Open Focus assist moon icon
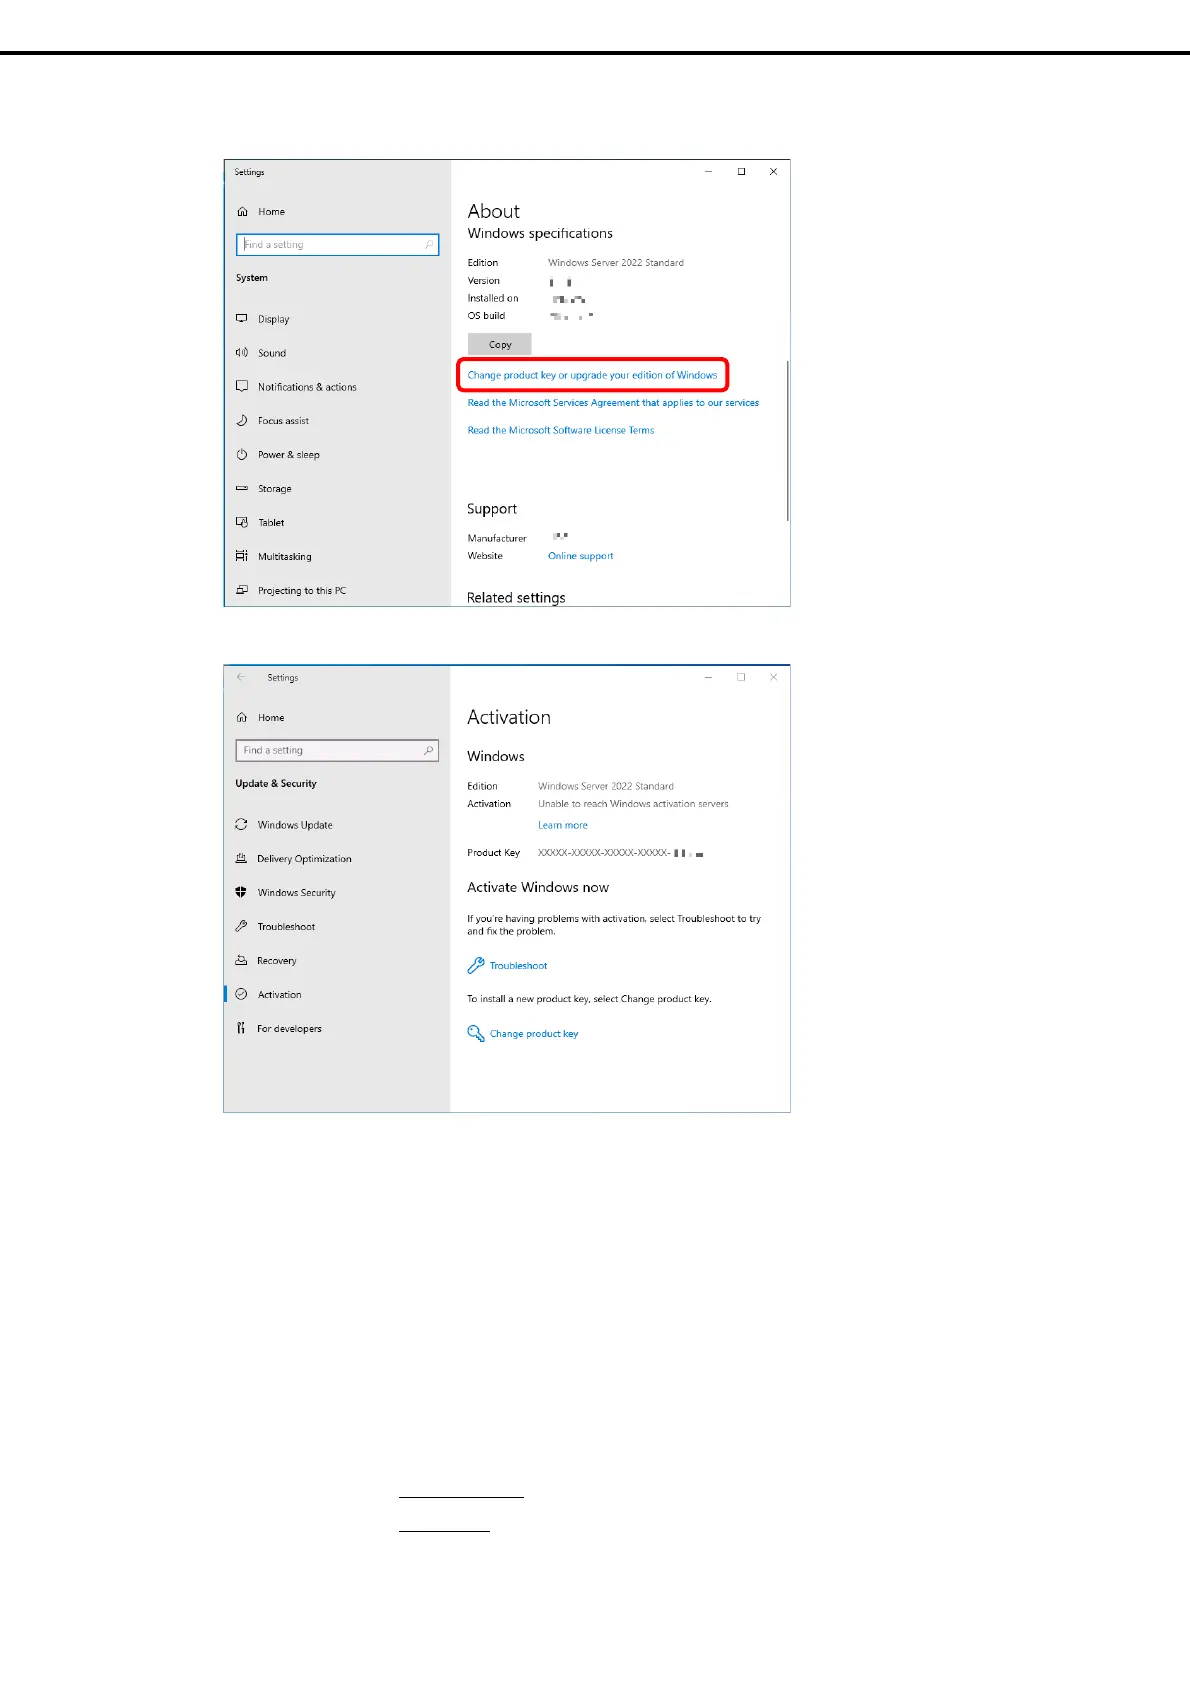 [242, 421]
